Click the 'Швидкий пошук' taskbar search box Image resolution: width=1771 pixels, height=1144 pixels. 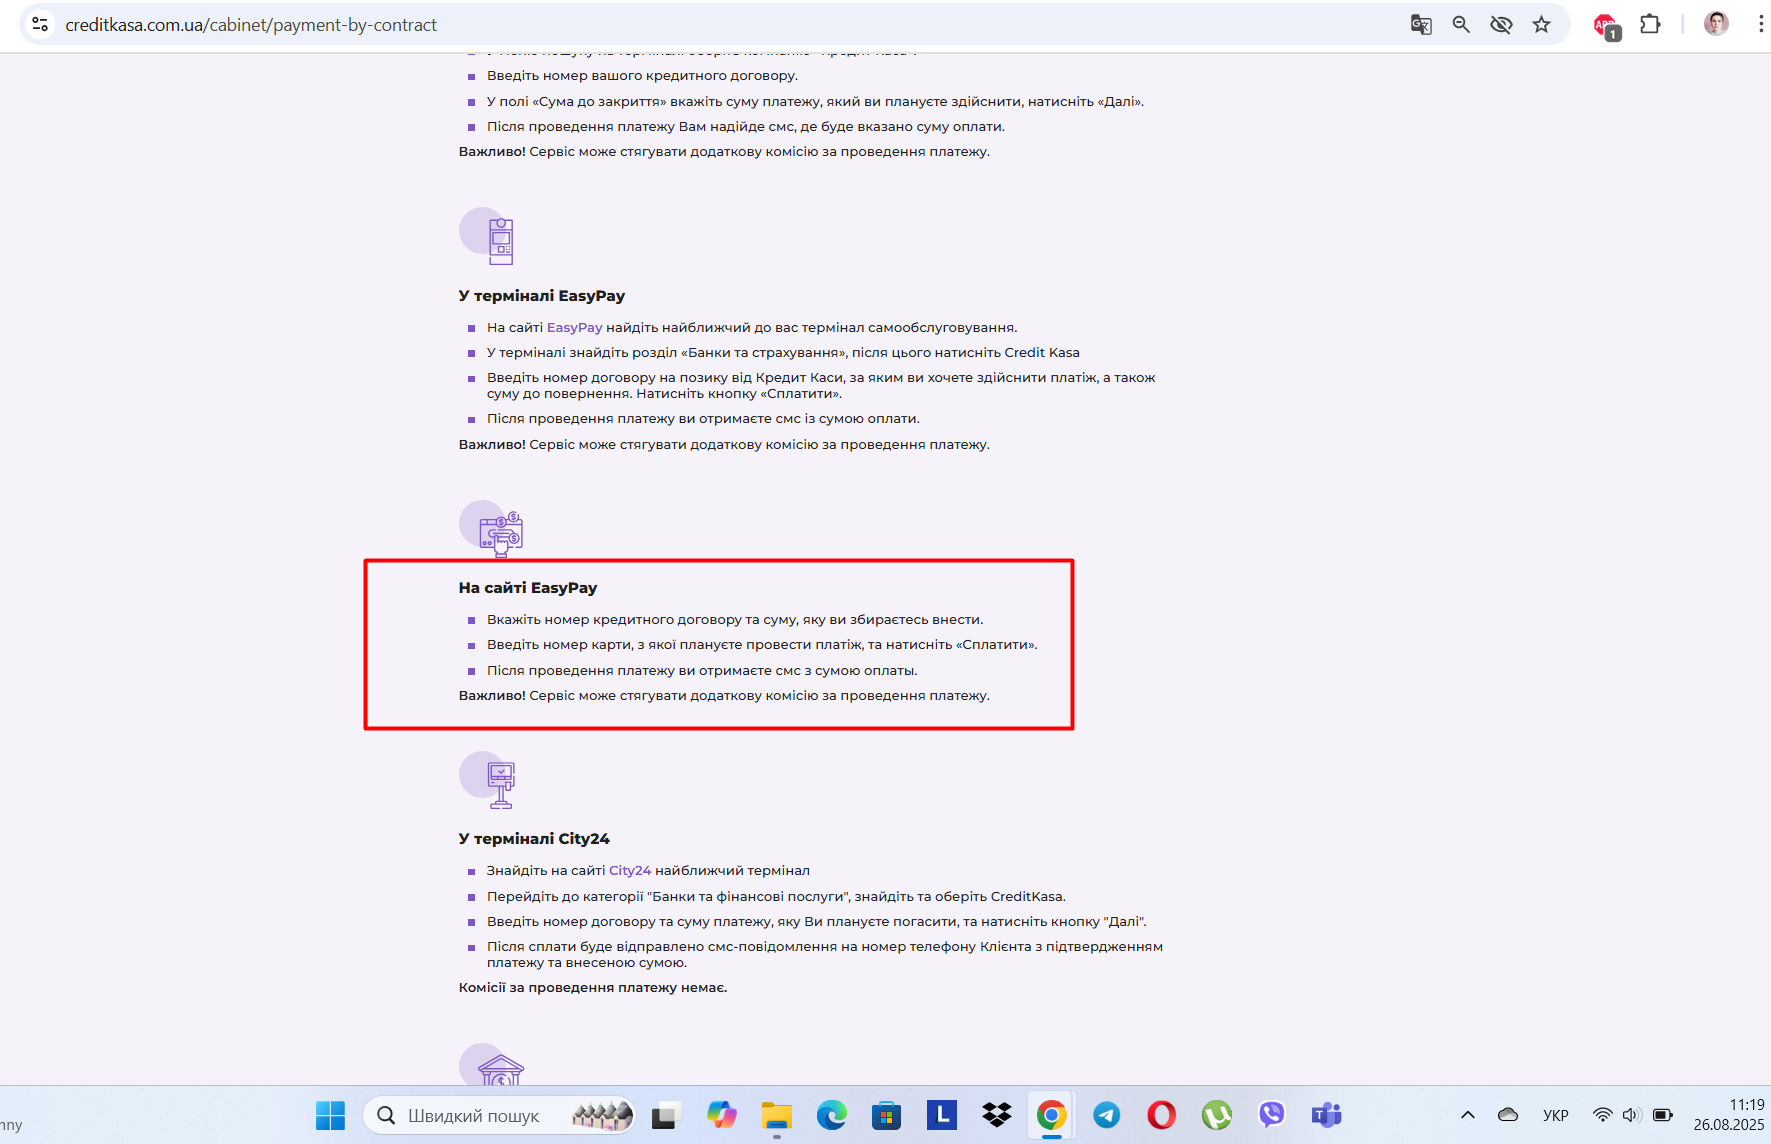click(x=499, y=1115)
